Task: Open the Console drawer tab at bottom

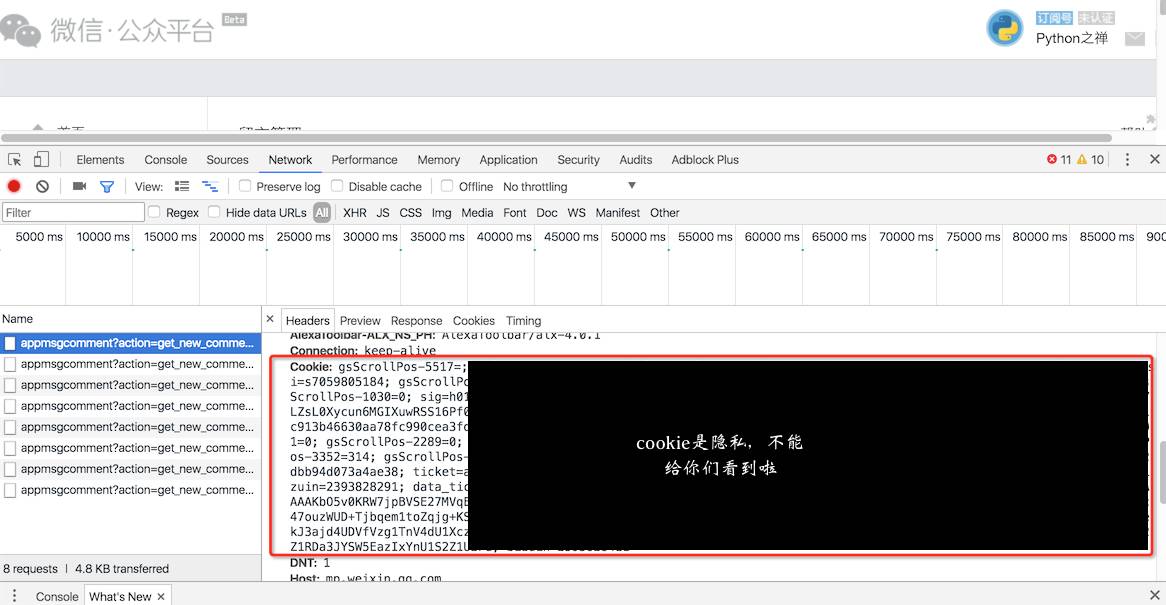Action: tap(57, 597)
